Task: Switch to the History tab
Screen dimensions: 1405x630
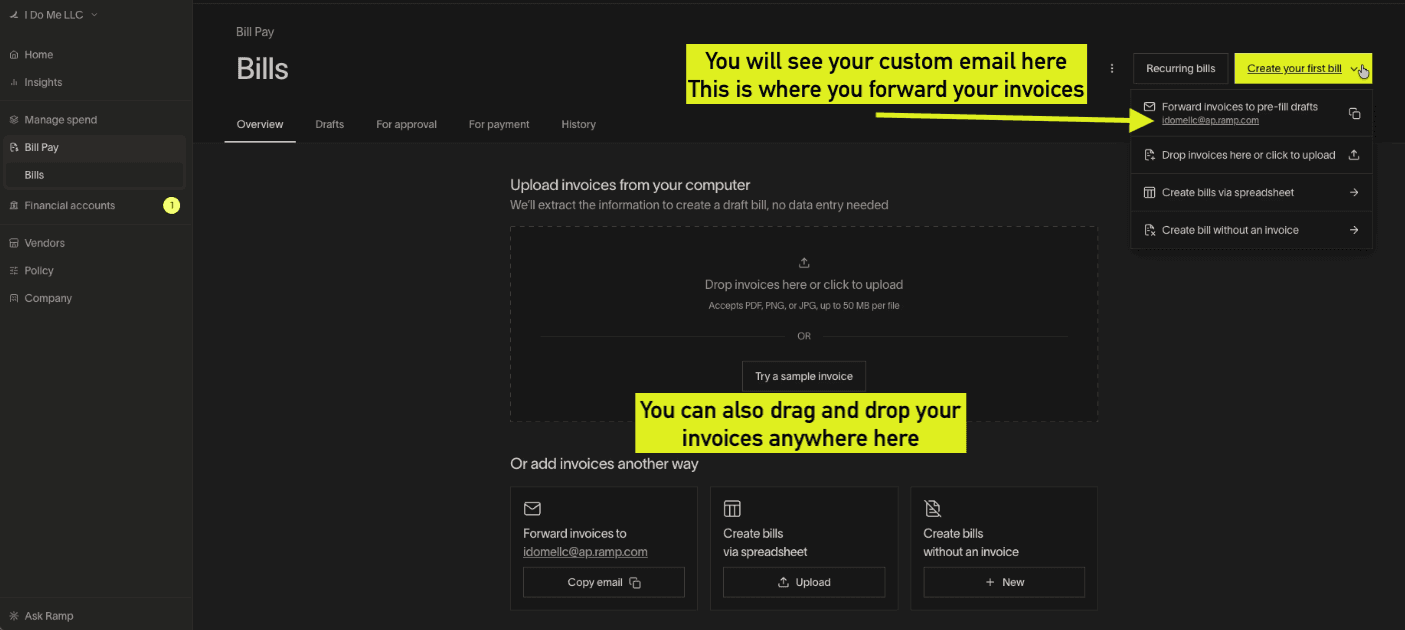Action: 578,124
